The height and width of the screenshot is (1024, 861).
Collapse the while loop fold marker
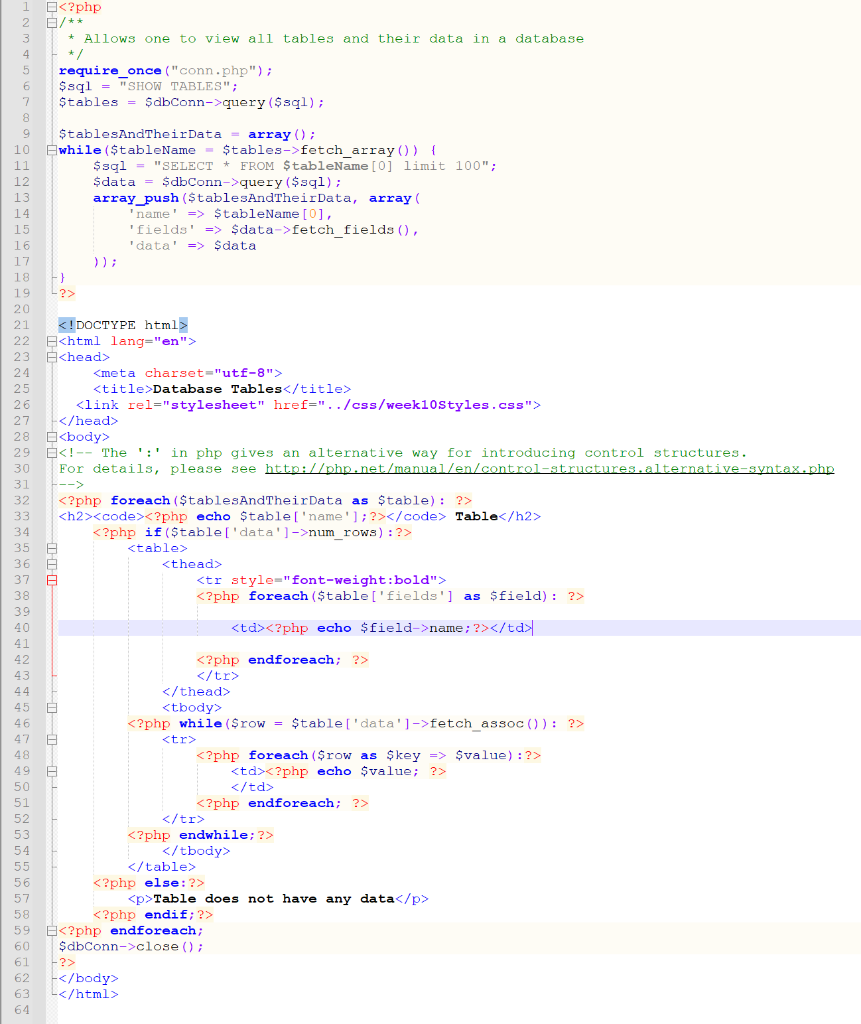coord(52,150)
